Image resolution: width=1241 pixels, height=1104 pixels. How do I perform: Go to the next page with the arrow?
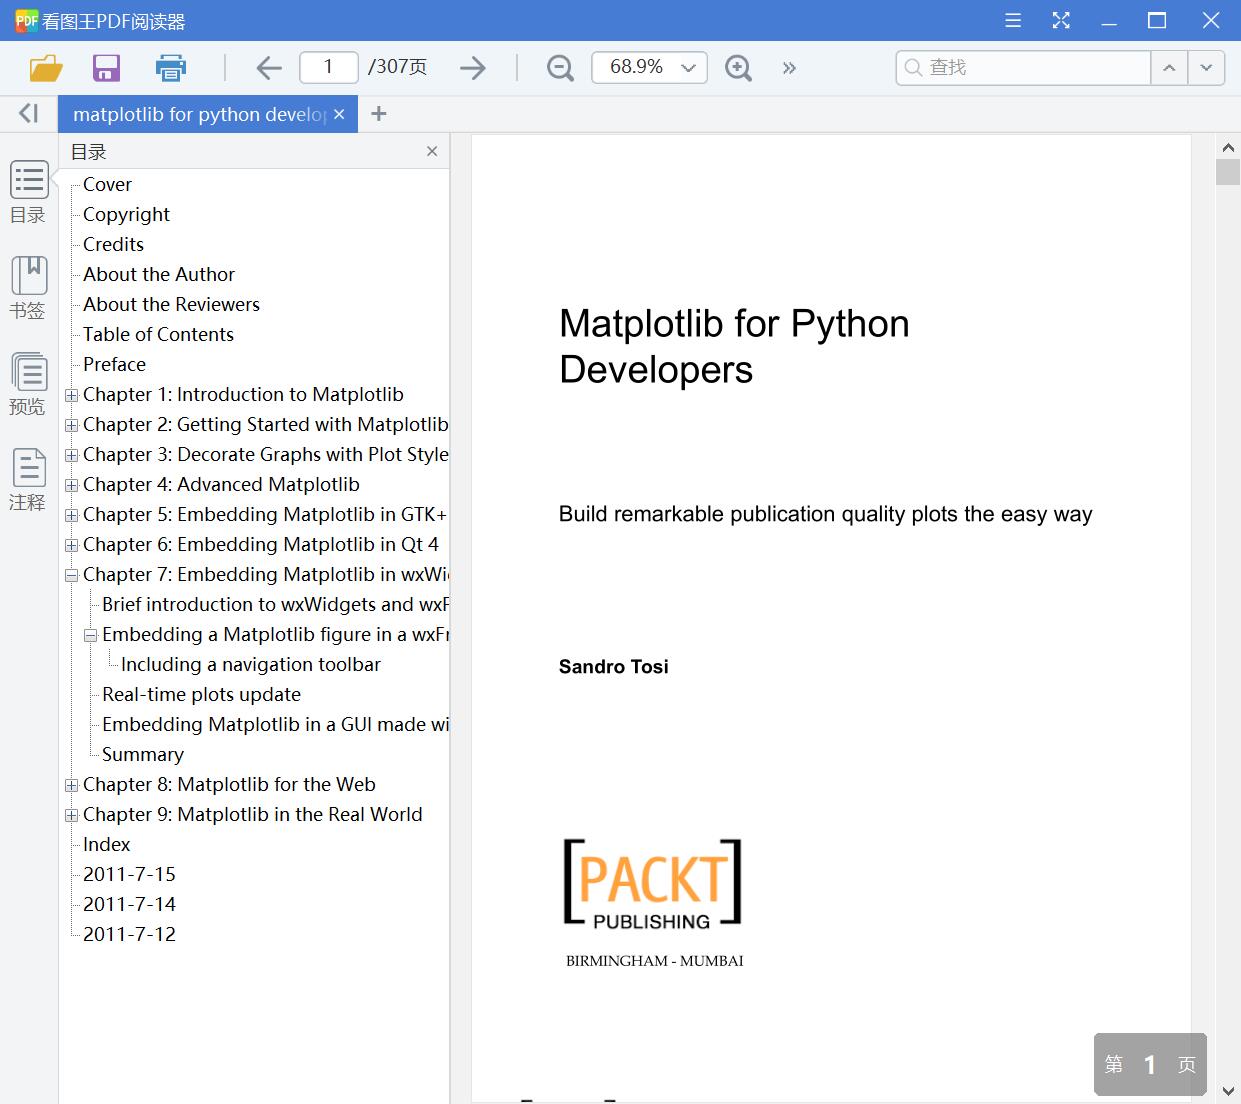click(x=472, y=67)
